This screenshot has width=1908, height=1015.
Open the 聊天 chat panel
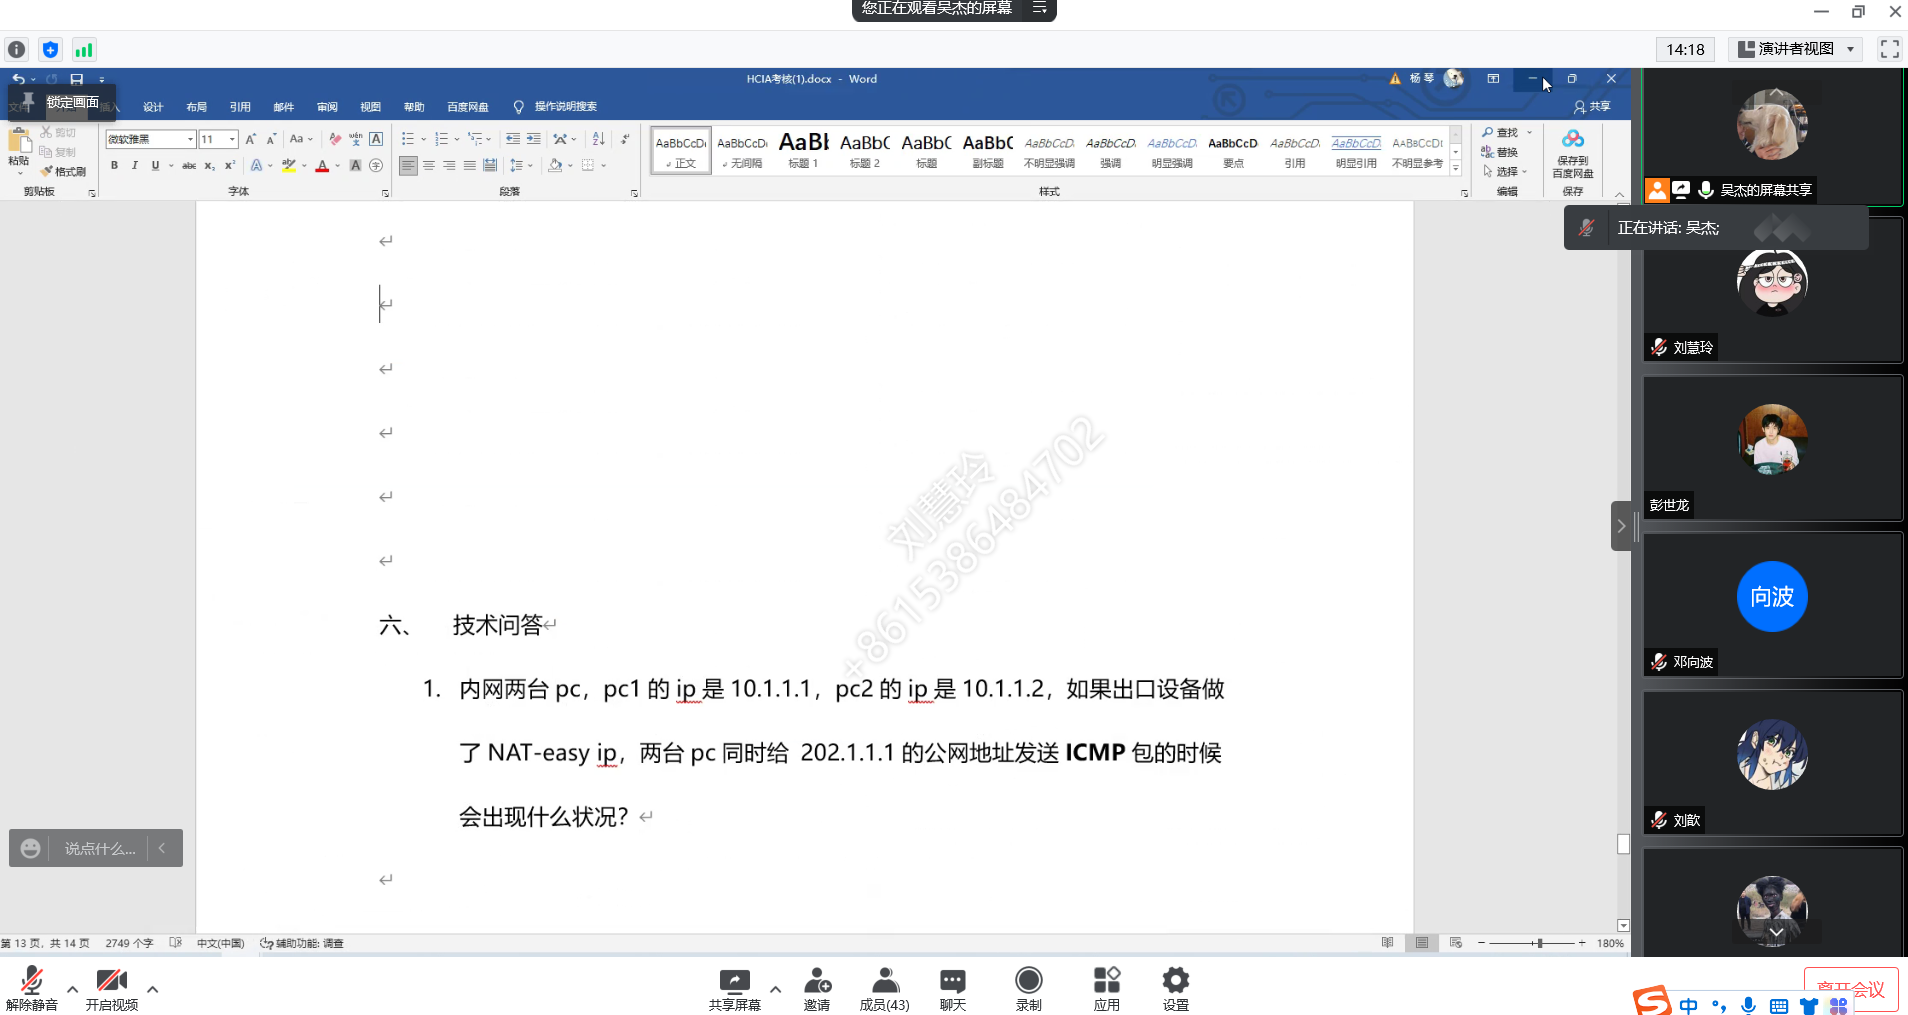[953, 989]
